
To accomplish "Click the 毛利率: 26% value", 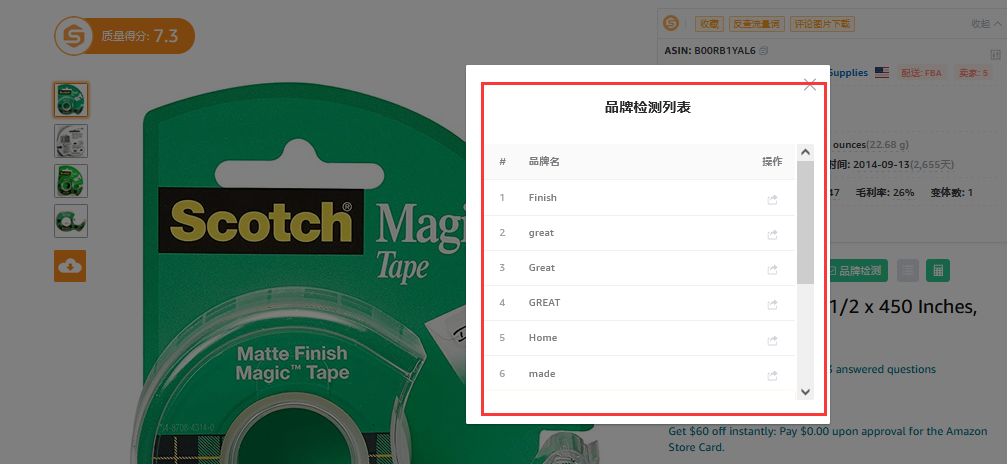I will [x=884, y=192].
